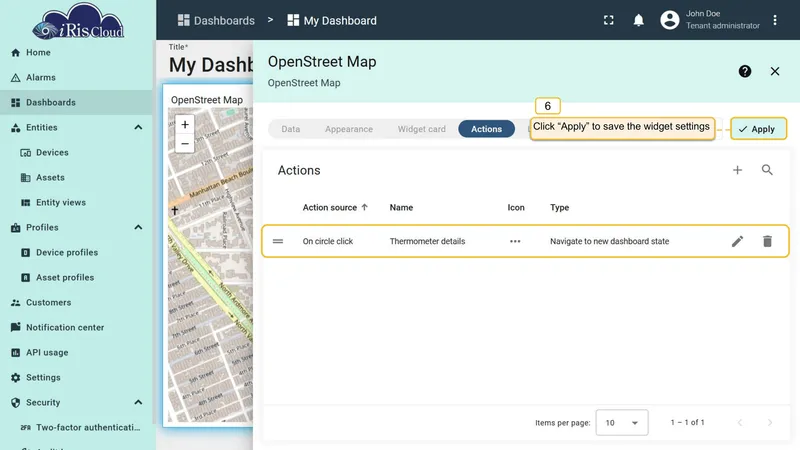Apply the widget settings

(x=758, y=129)
